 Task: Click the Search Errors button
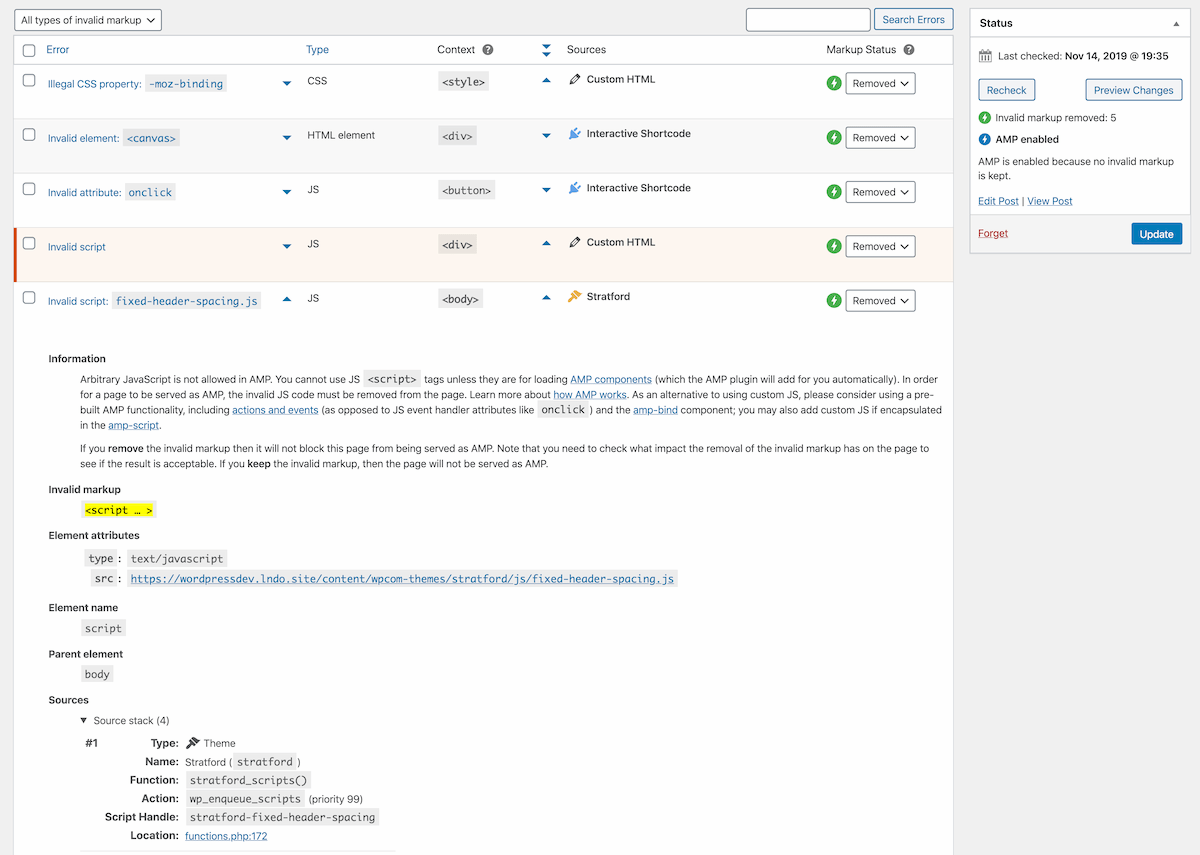[913, 19]
